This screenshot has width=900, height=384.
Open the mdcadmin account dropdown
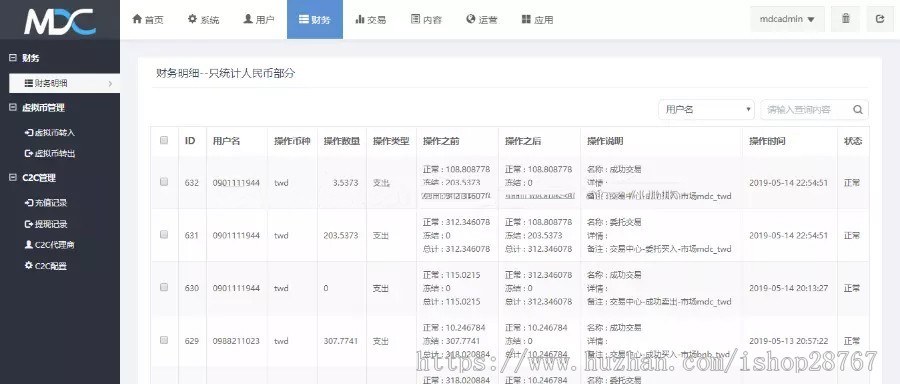(787, 19)
